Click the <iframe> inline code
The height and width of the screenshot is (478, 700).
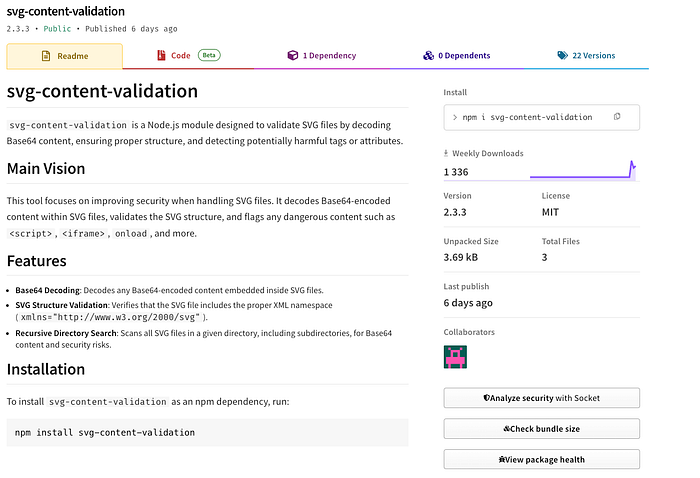coord(83,233)
